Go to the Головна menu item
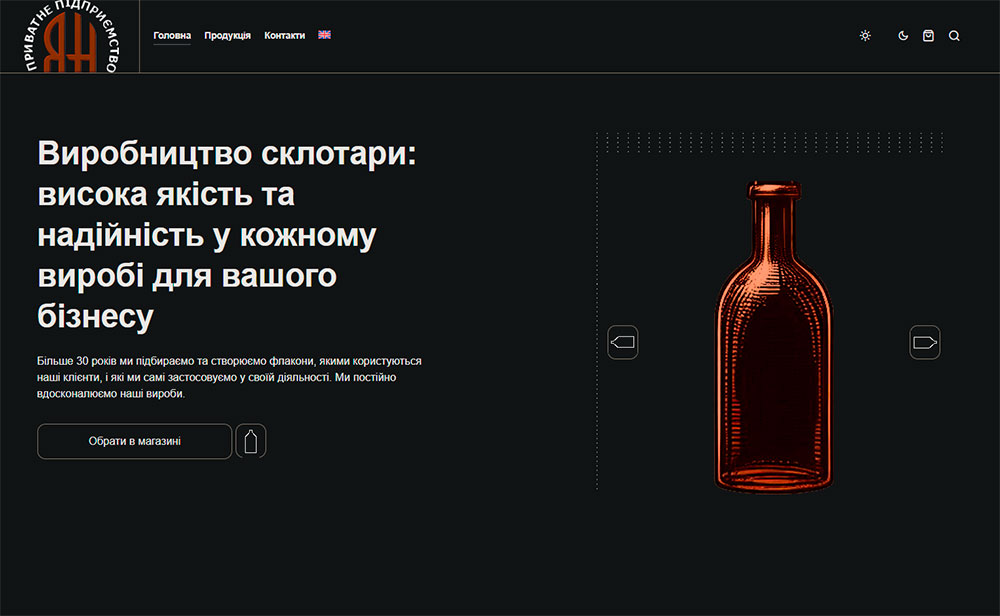Viewport: 1000px width, 616px height. pyautogui.click(x=172, y=36)
